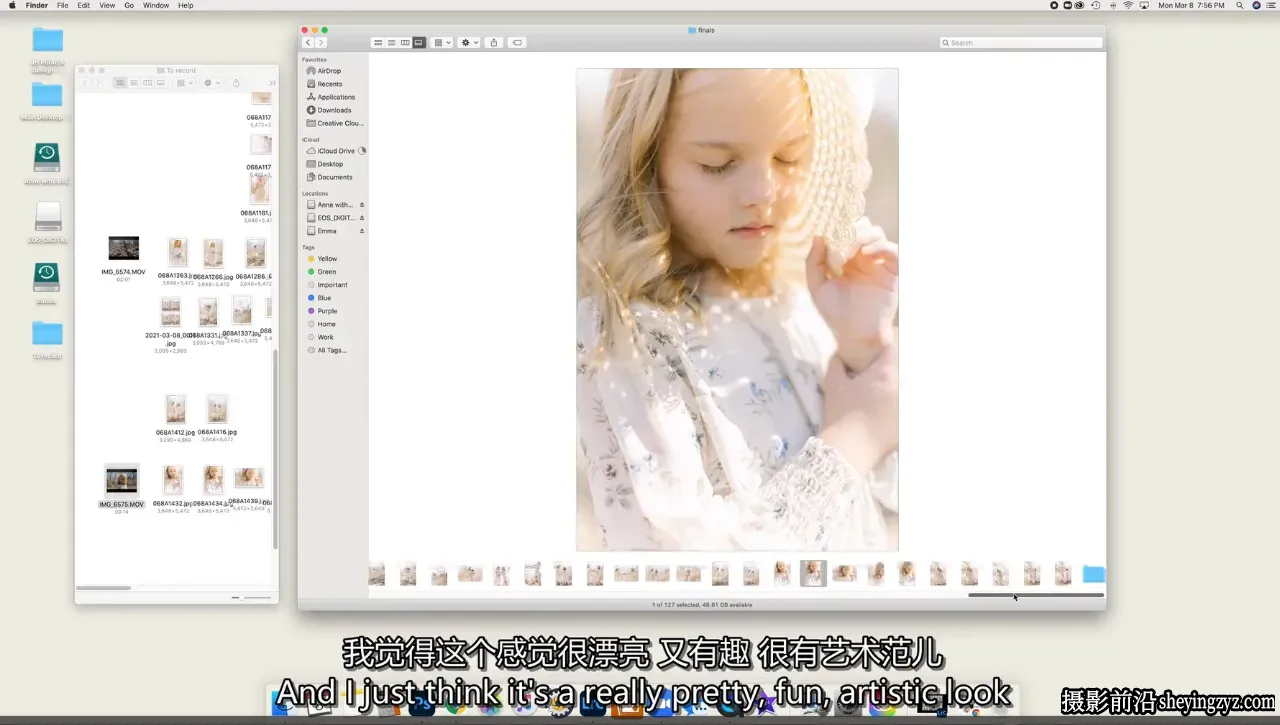Open the View menu
Viewport: 1280px width, 725px height.
[x=107, y=5]
